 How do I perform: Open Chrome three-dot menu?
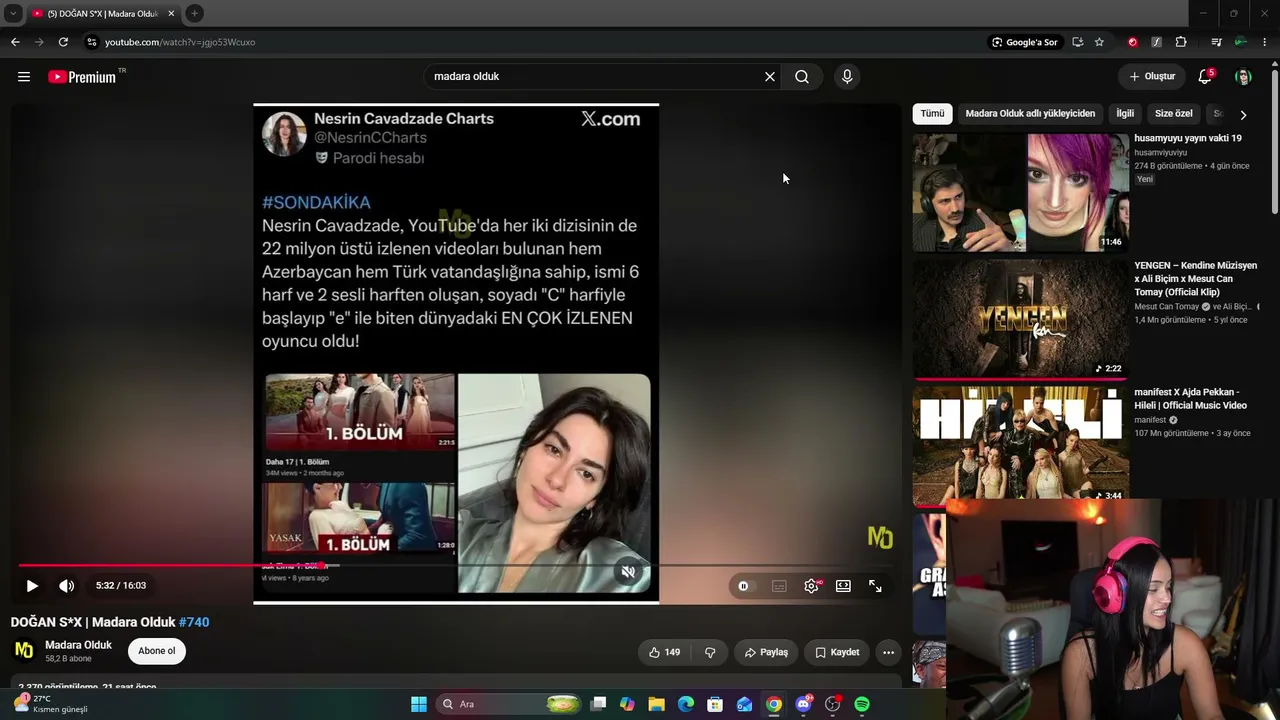(1264, 42)
